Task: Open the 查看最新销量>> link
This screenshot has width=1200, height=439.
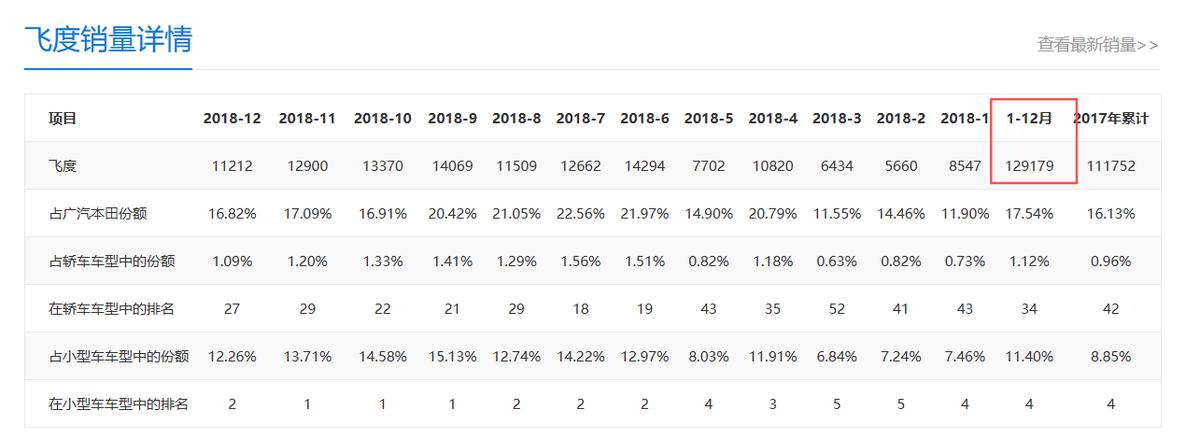Action: click(1097, 44)
